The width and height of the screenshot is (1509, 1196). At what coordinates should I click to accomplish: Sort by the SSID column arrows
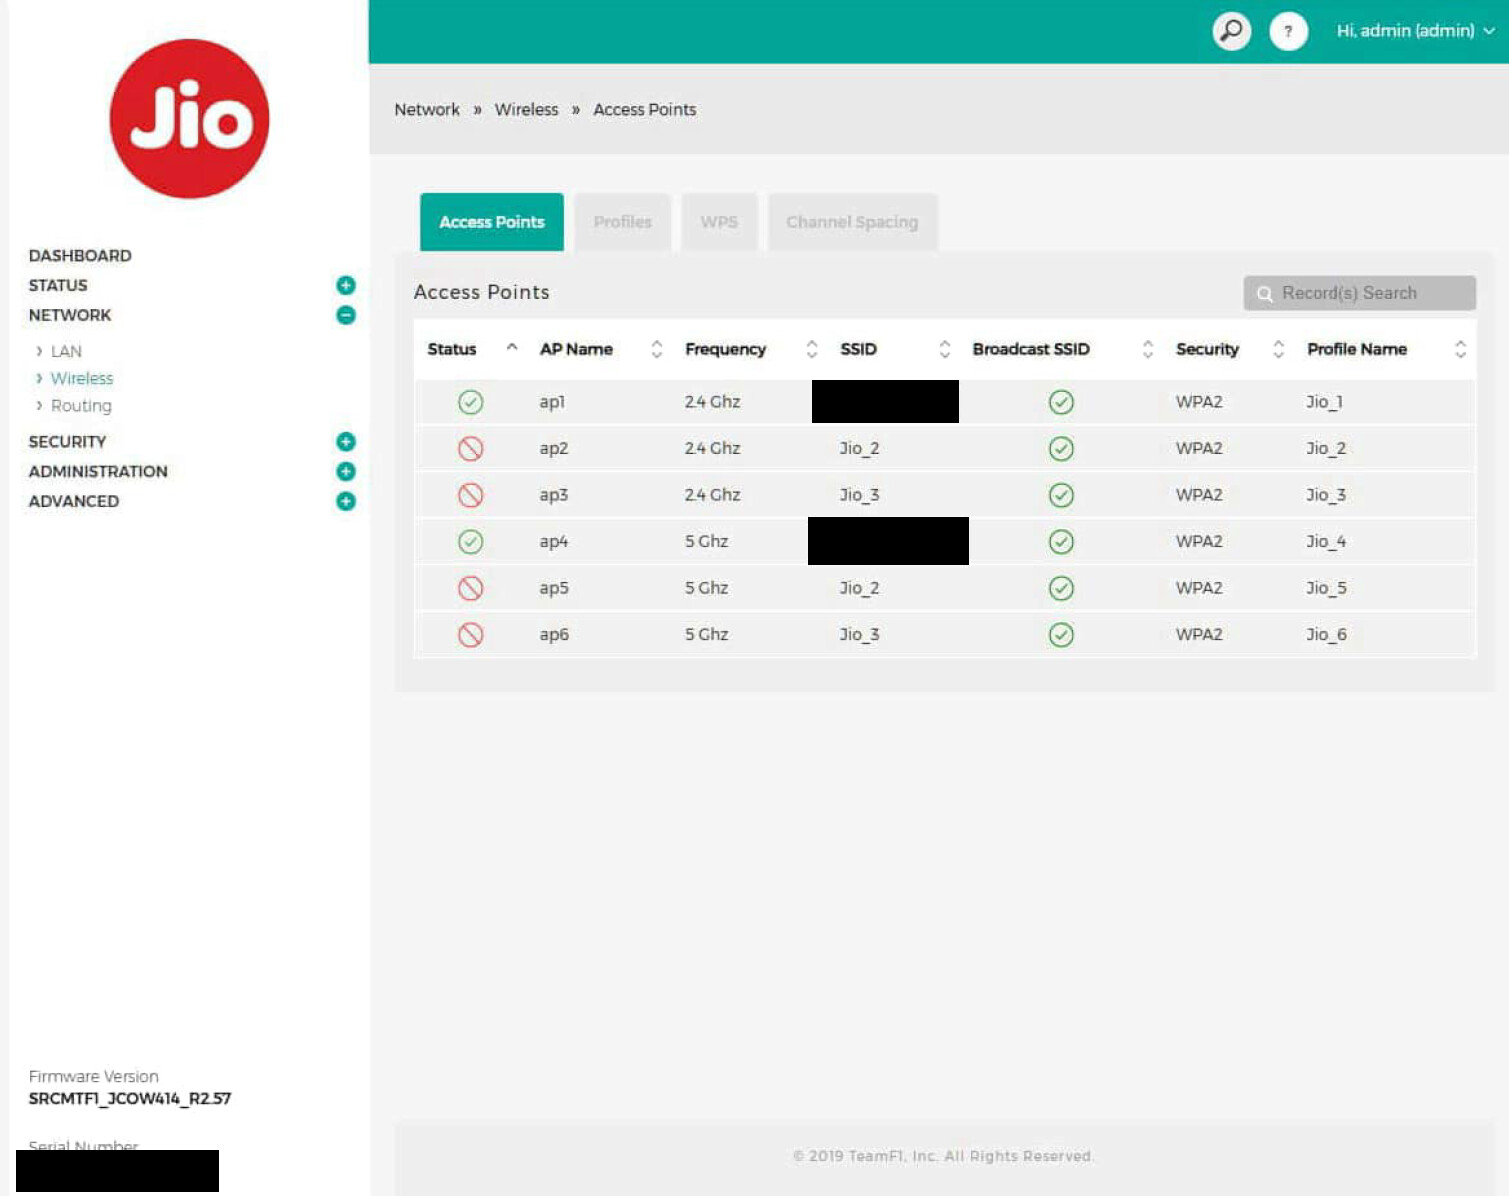(x=944, y=349)
